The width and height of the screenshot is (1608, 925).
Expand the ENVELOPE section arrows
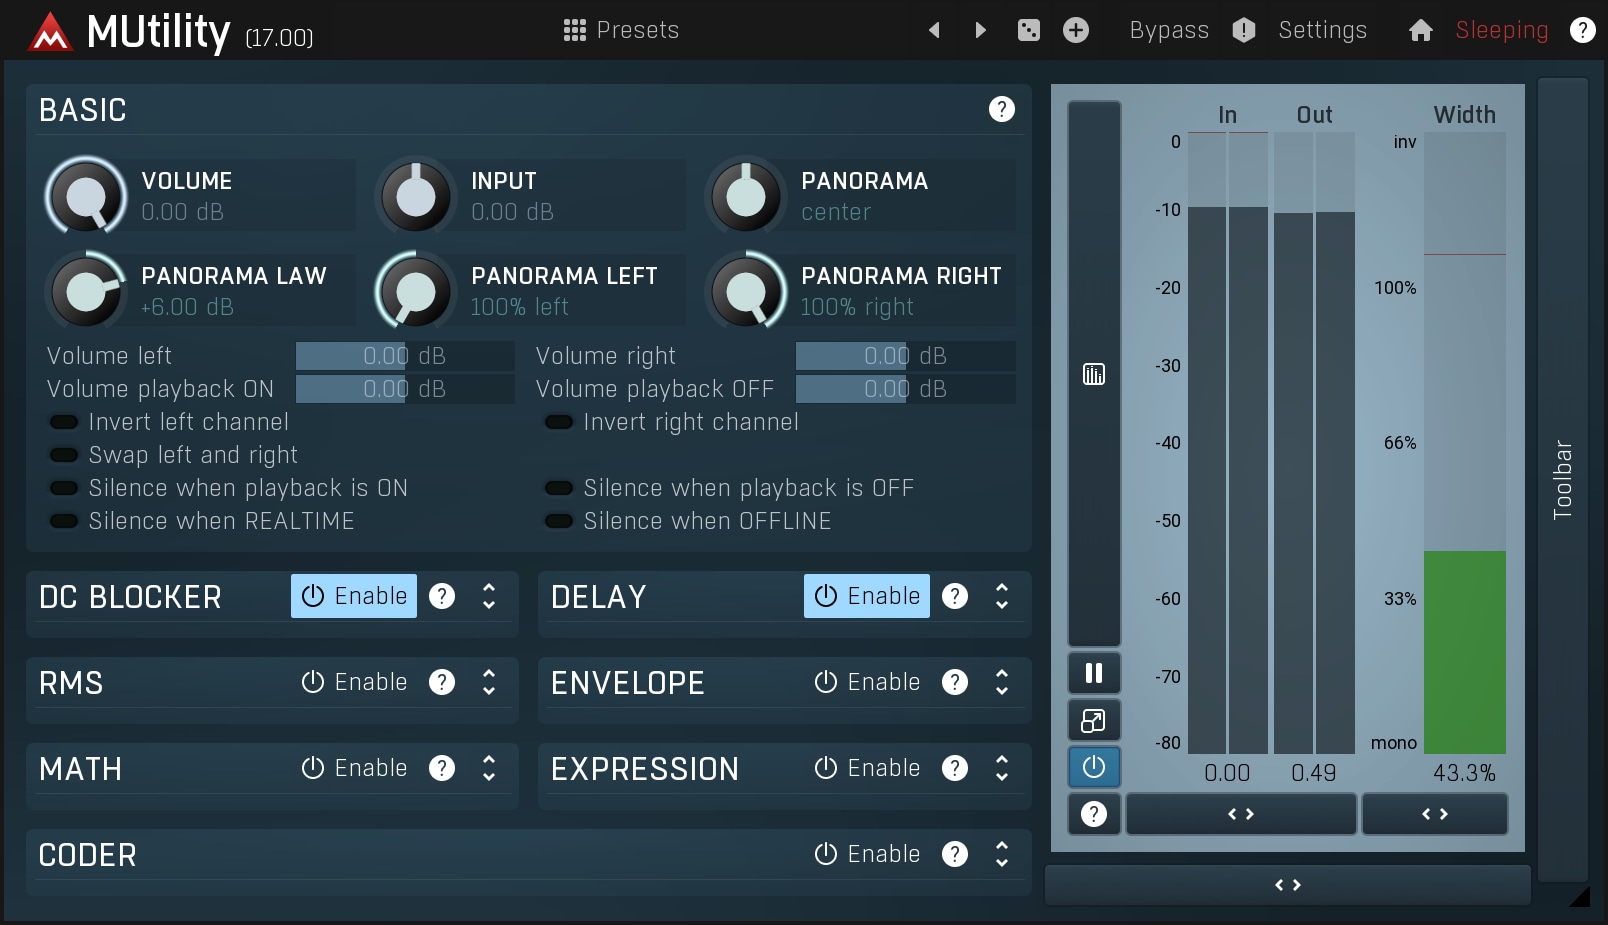(x=1002, y=682)
